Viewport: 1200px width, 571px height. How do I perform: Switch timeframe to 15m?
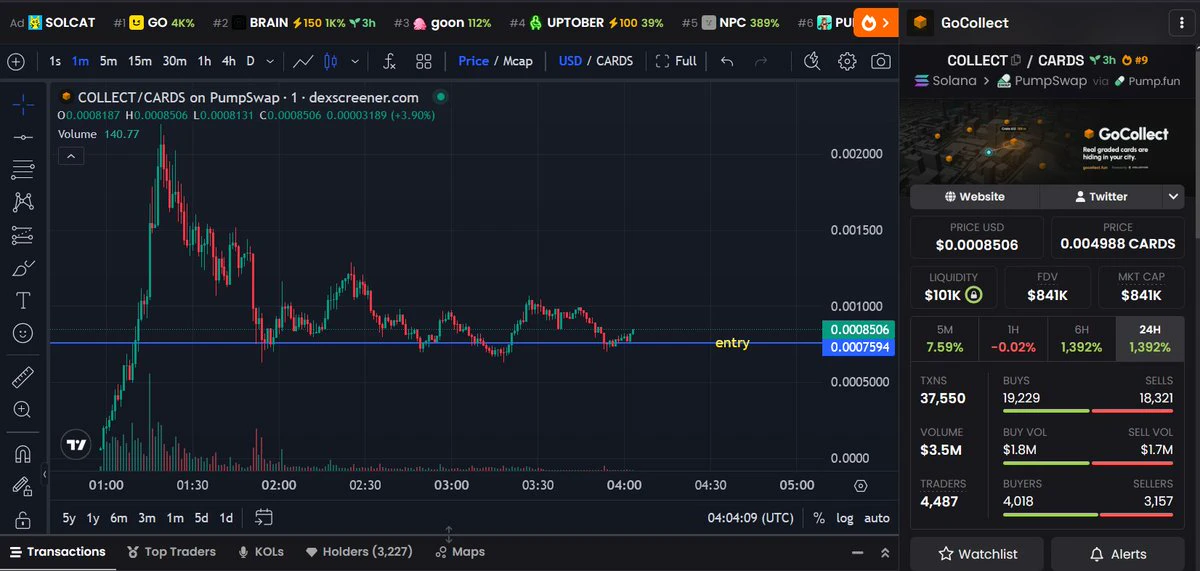coord(140,61)
